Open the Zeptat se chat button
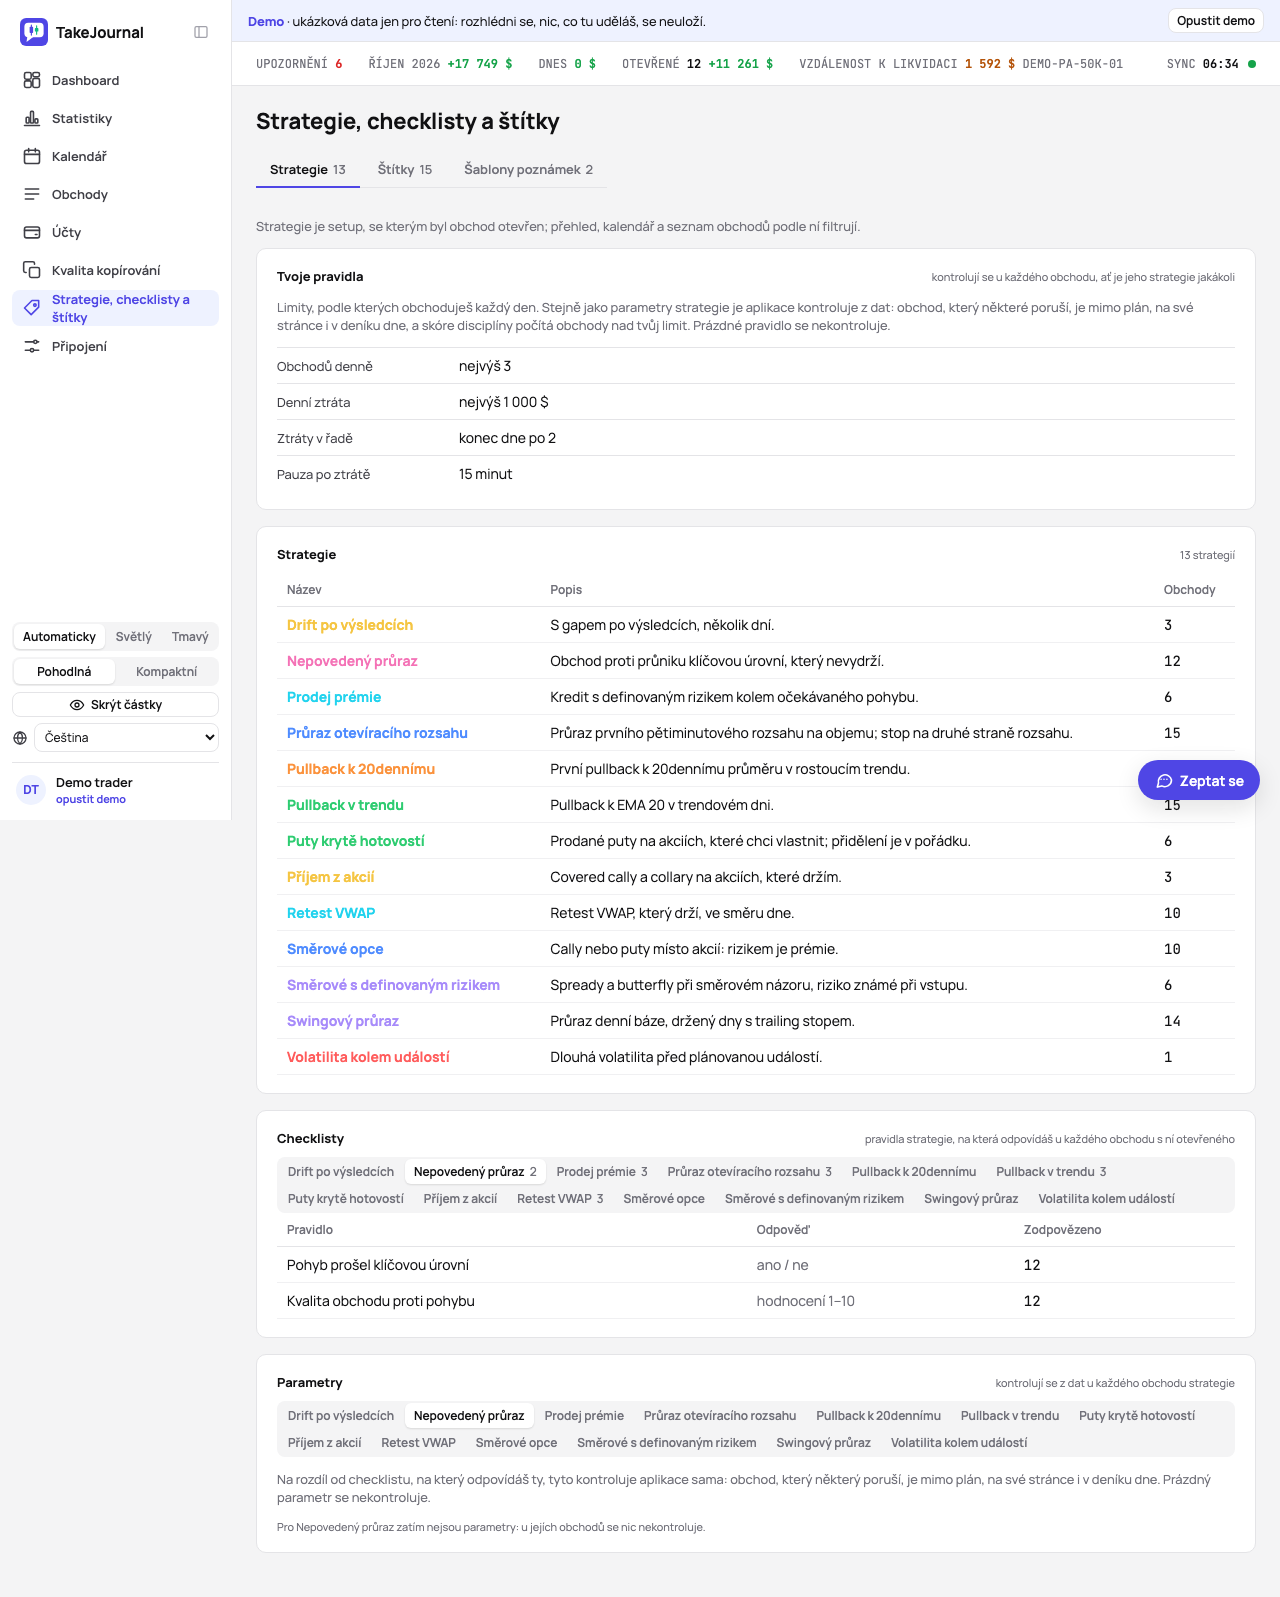Screen dimensions: 1280x1597 1199,781
